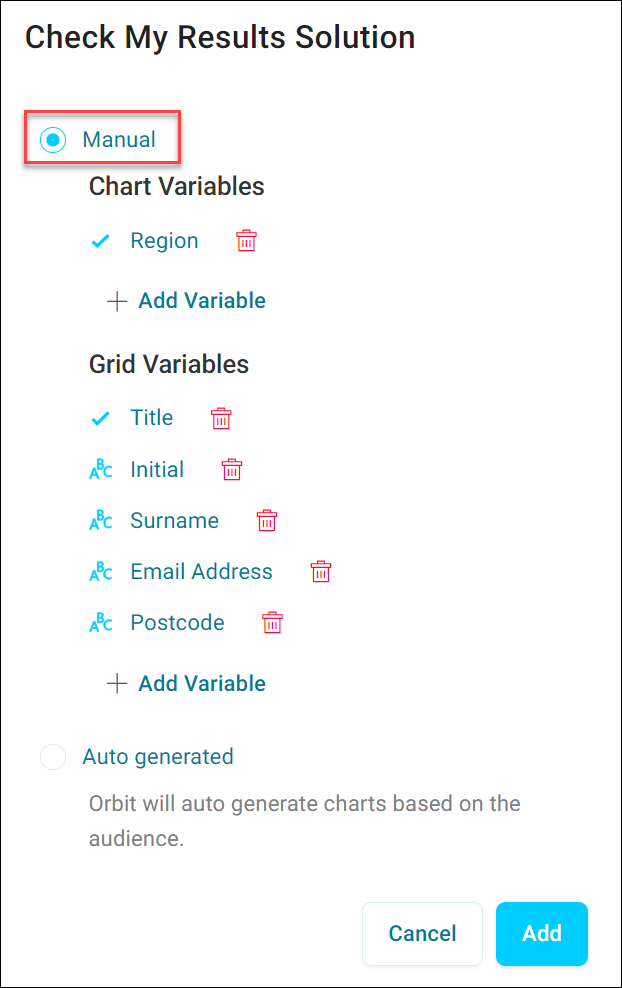Image resolution: width=622 pixels, height=988 pixels.
Task: Click the checkmark icon next to Title
Action: (101, 418)
